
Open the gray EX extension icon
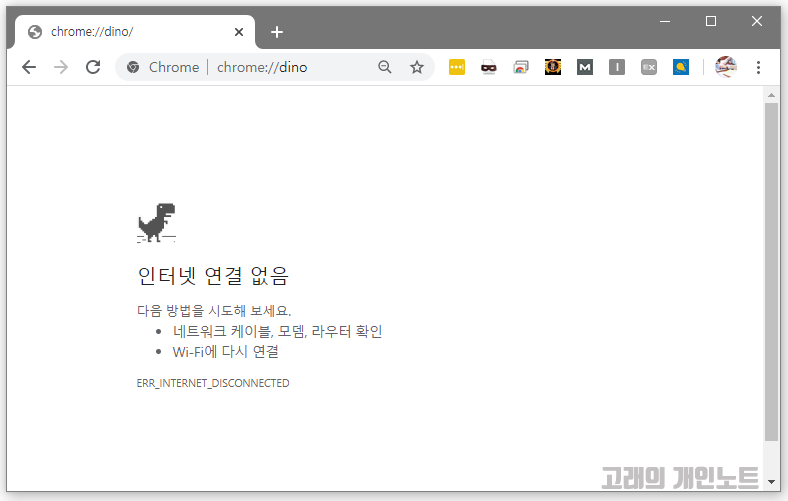click(649, 67)
